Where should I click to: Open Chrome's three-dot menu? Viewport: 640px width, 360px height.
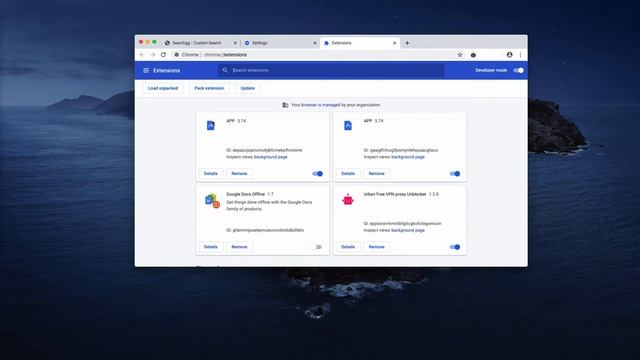(x=520, y=55)
